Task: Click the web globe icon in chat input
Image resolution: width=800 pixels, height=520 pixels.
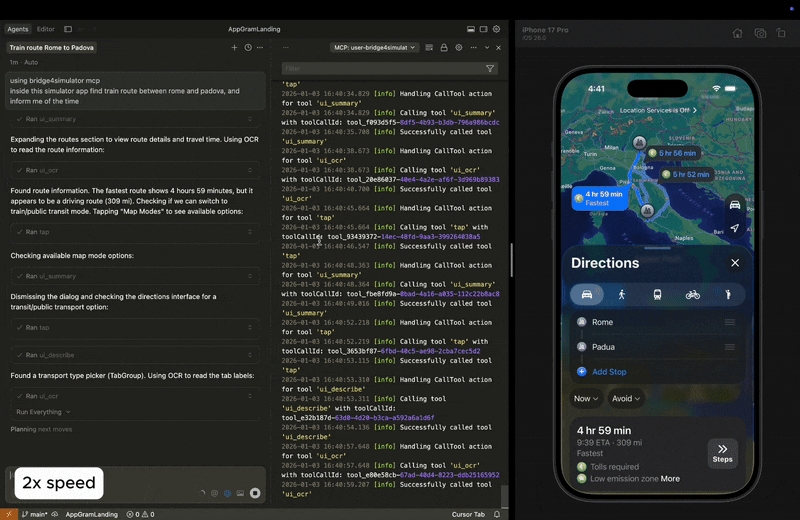Action: click(x=228, y=493)
